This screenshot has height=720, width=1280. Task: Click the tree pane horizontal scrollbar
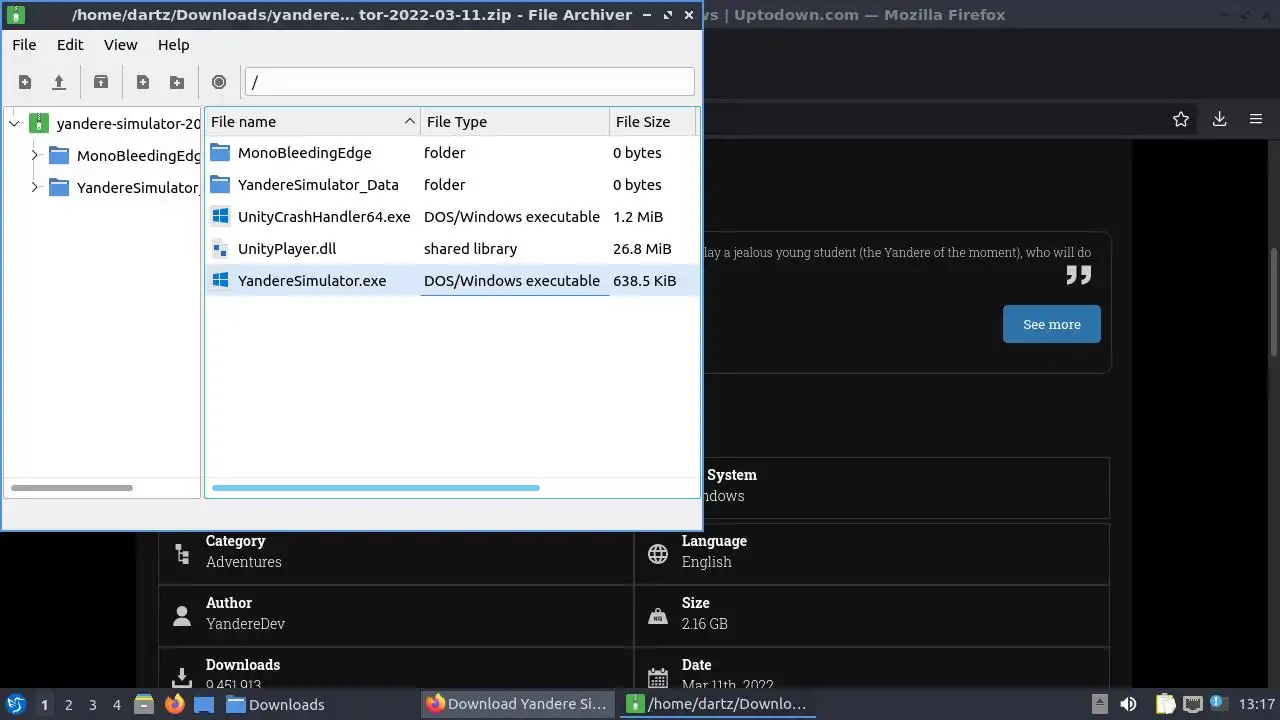pyautogui.click(x=72, y=488)
